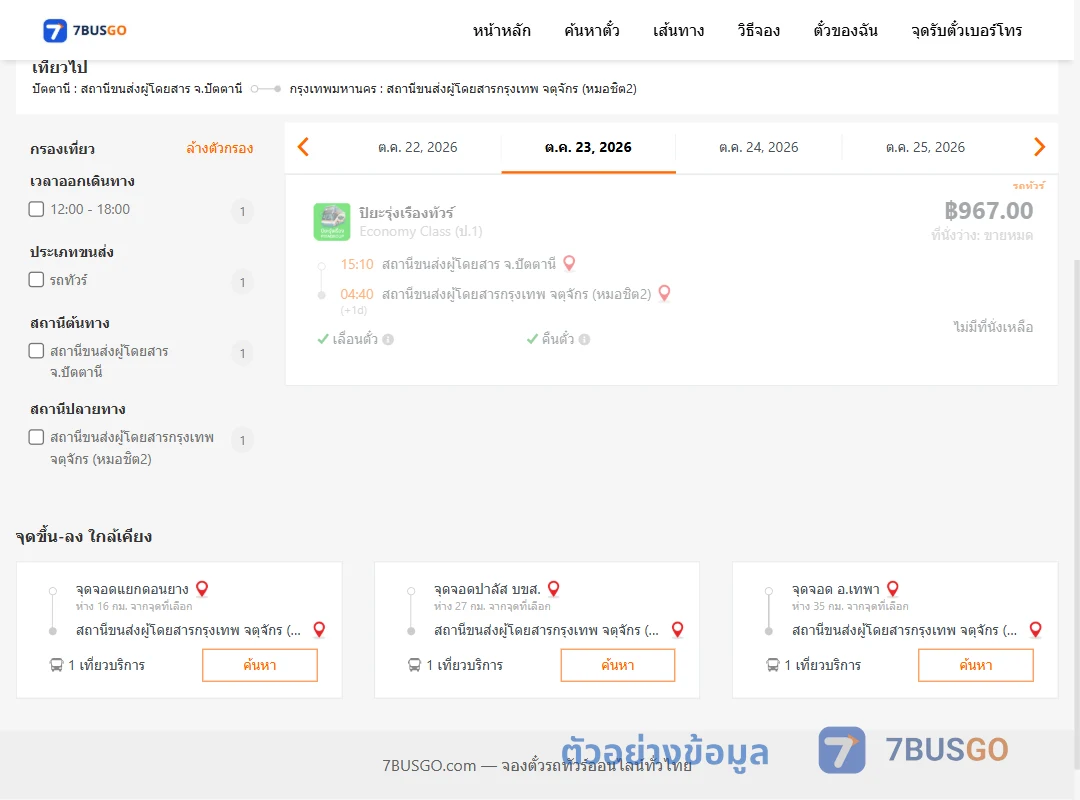Screen dimensions: 1080x800
Task: Open จุดรับตั๋วเบอร์โทร in the top navigation
Action: [x=966, y=30]
